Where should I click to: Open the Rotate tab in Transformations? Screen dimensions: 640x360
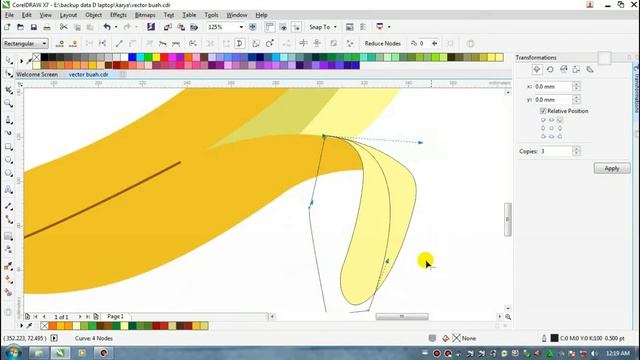pos(550,69)
